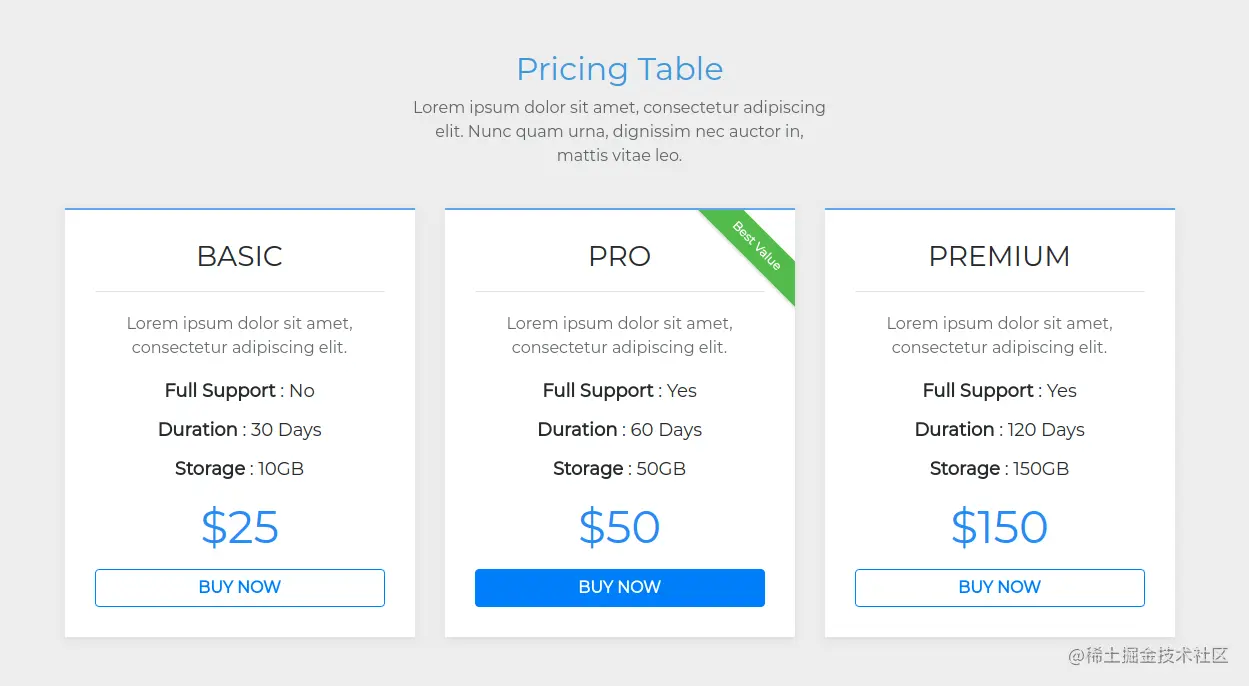Click the $150 price on the PREMIUM card
This screenshot has height=686, width=1249.
point(999,527)
